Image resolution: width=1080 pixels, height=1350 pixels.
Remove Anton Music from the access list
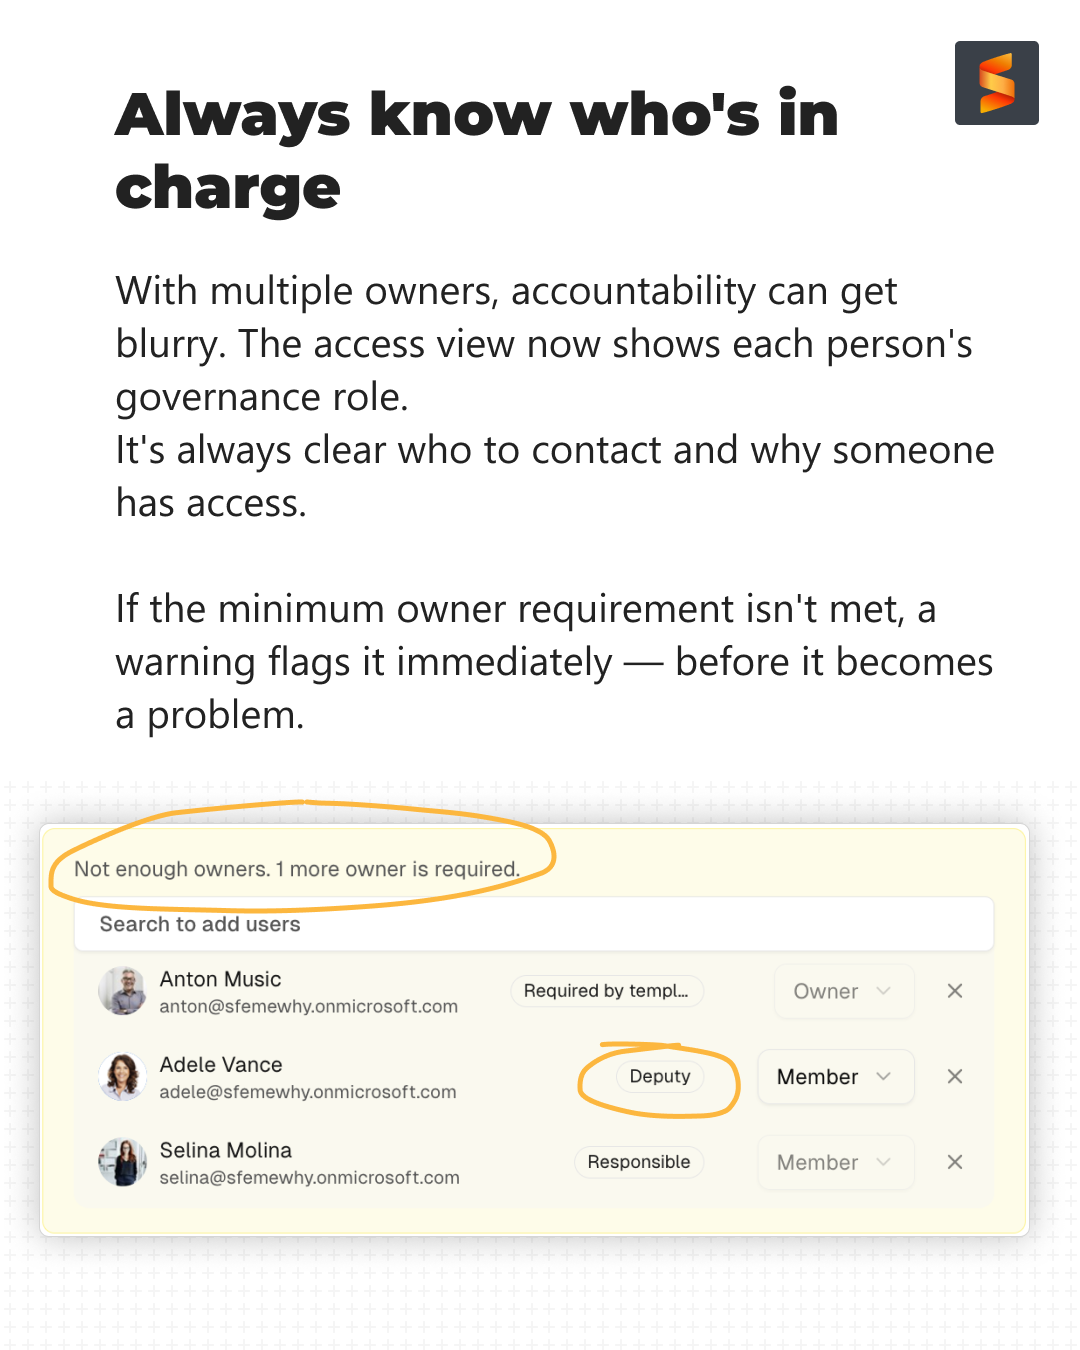click(955, 991)
